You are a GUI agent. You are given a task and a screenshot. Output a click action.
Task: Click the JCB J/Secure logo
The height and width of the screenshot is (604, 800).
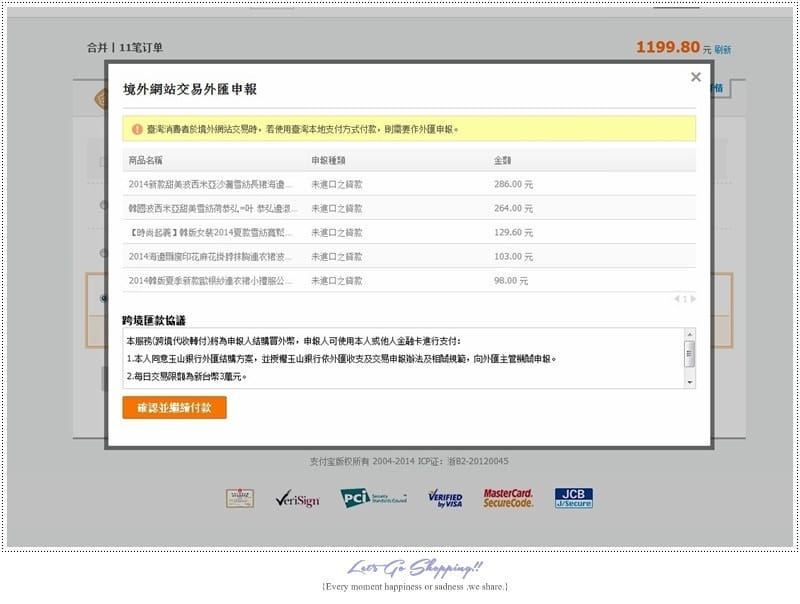pyautogui.click(x=573, y=498)
